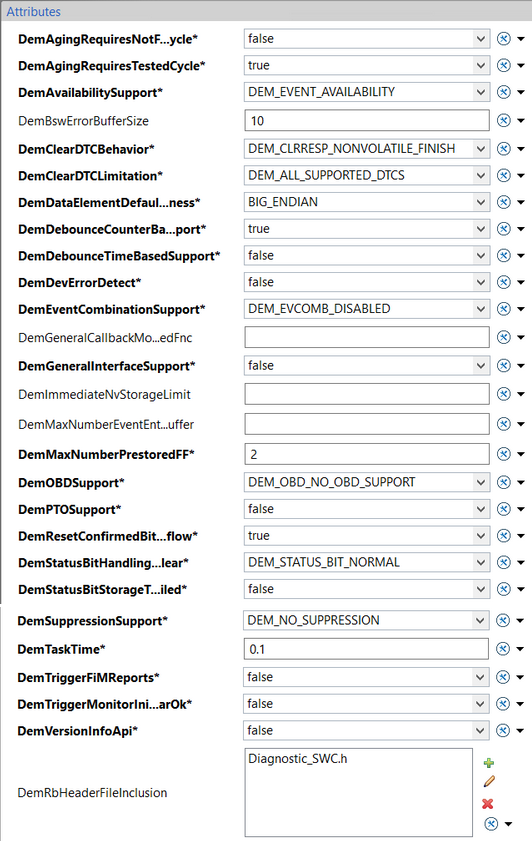Click the round reset icon for DemOBDSupport
The height and width of the screenshot is (841, 532).
click(504, 482)
